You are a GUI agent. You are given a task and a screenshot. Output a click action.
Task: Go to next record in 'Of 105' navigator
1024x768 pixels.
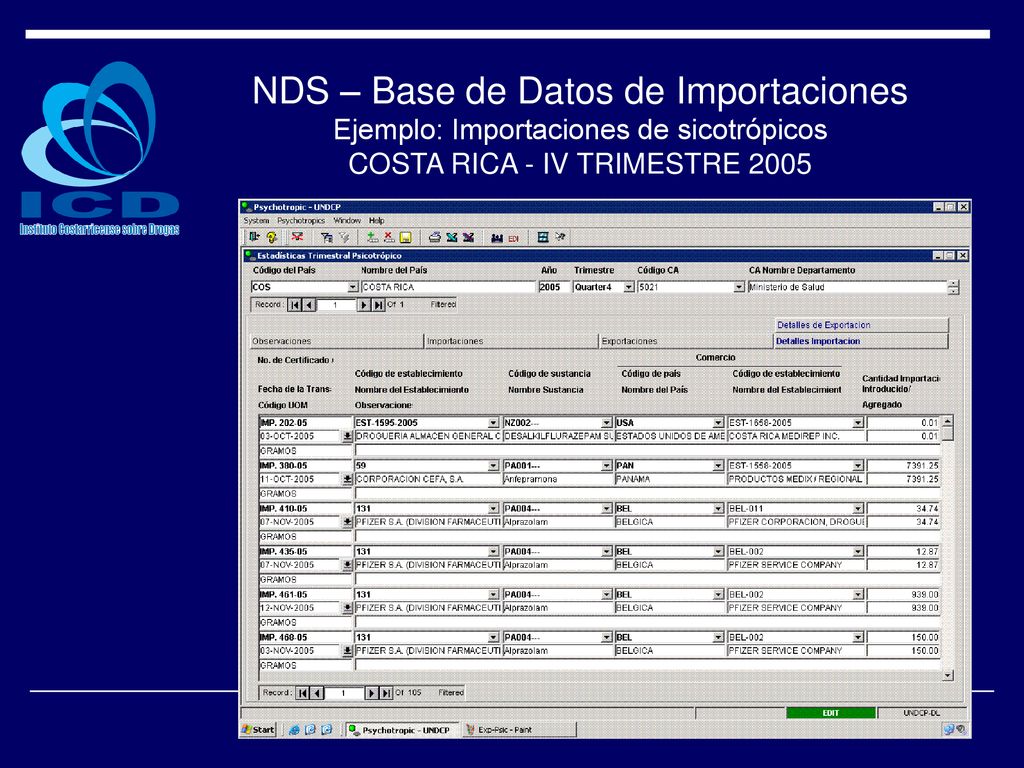372,693
